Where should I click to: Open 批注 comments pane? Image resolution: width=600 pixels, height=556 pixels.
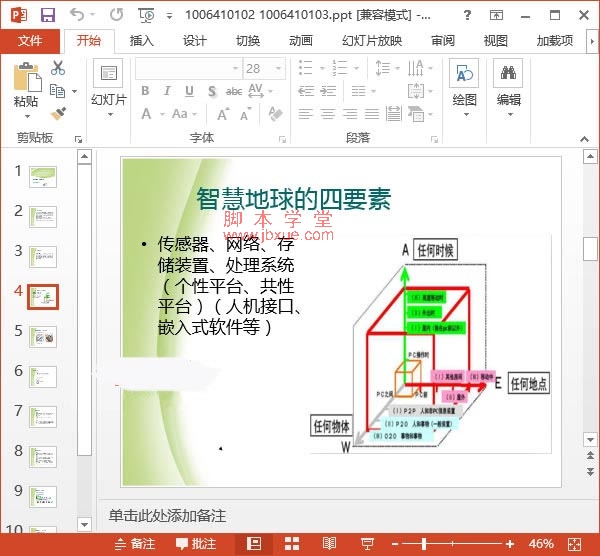point(196,544)
